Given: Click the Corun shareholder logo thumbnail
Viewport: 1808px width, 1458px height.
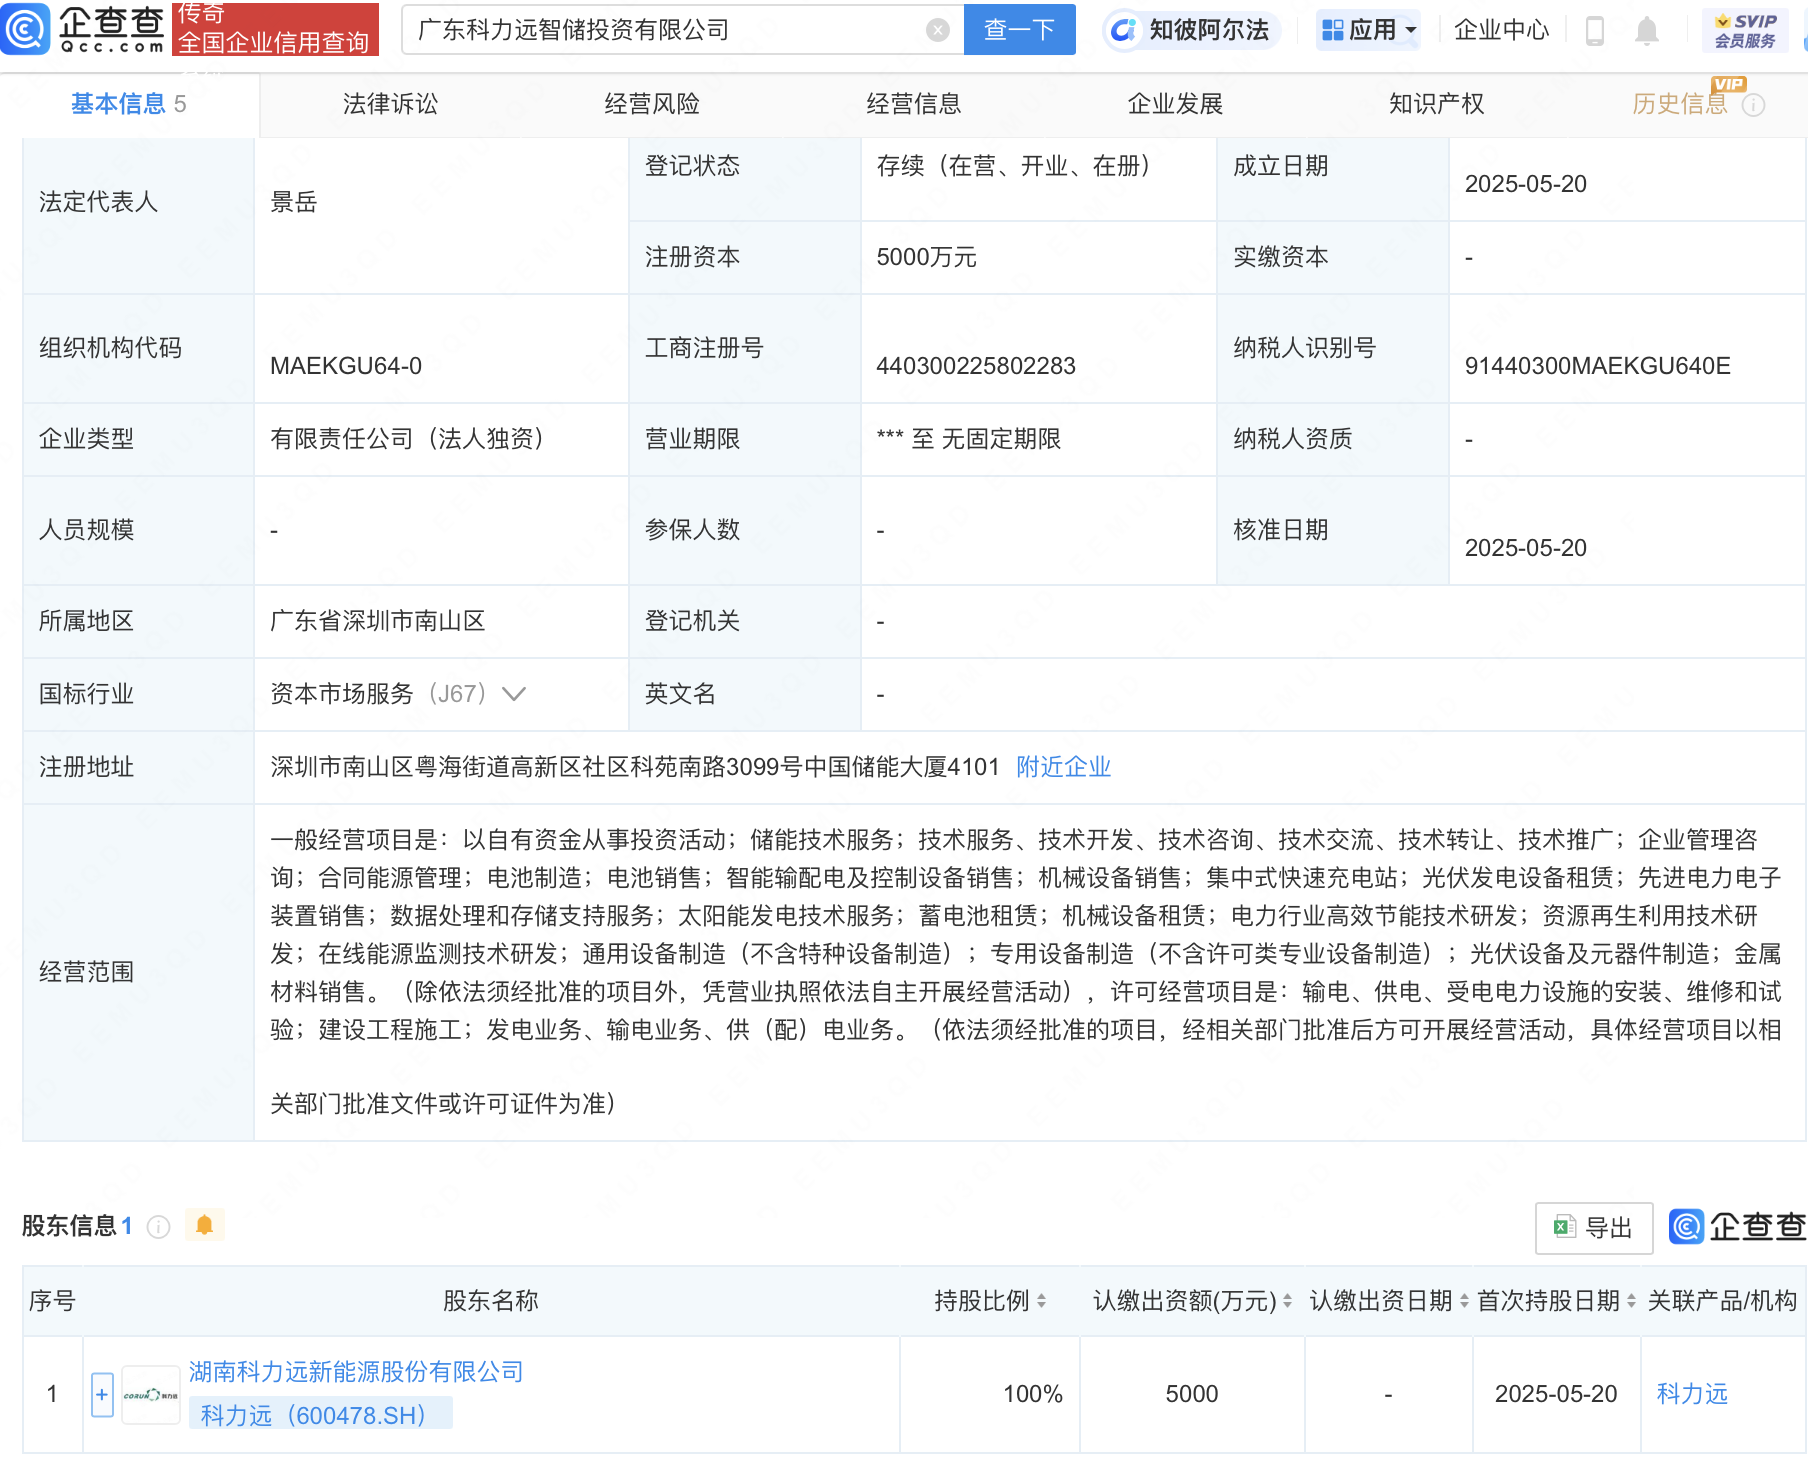Looking at the screenshot, I should [x=151, y=1394].
